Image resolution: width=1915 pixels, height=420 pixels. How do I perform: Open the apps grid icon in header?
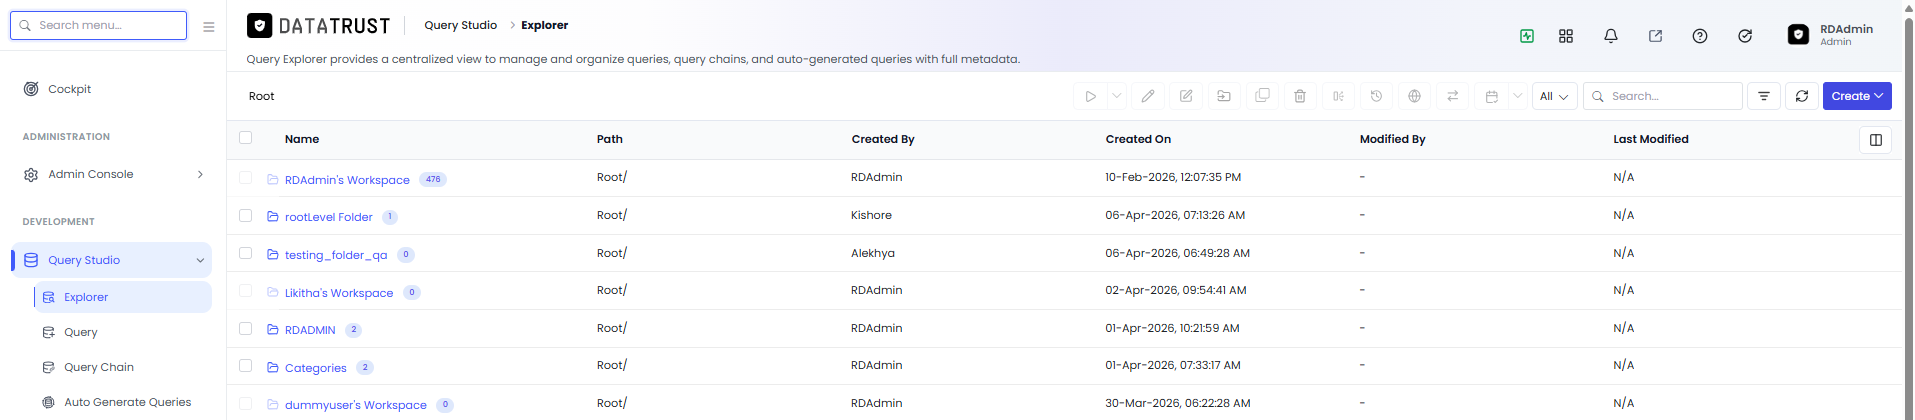[1566, 36]
